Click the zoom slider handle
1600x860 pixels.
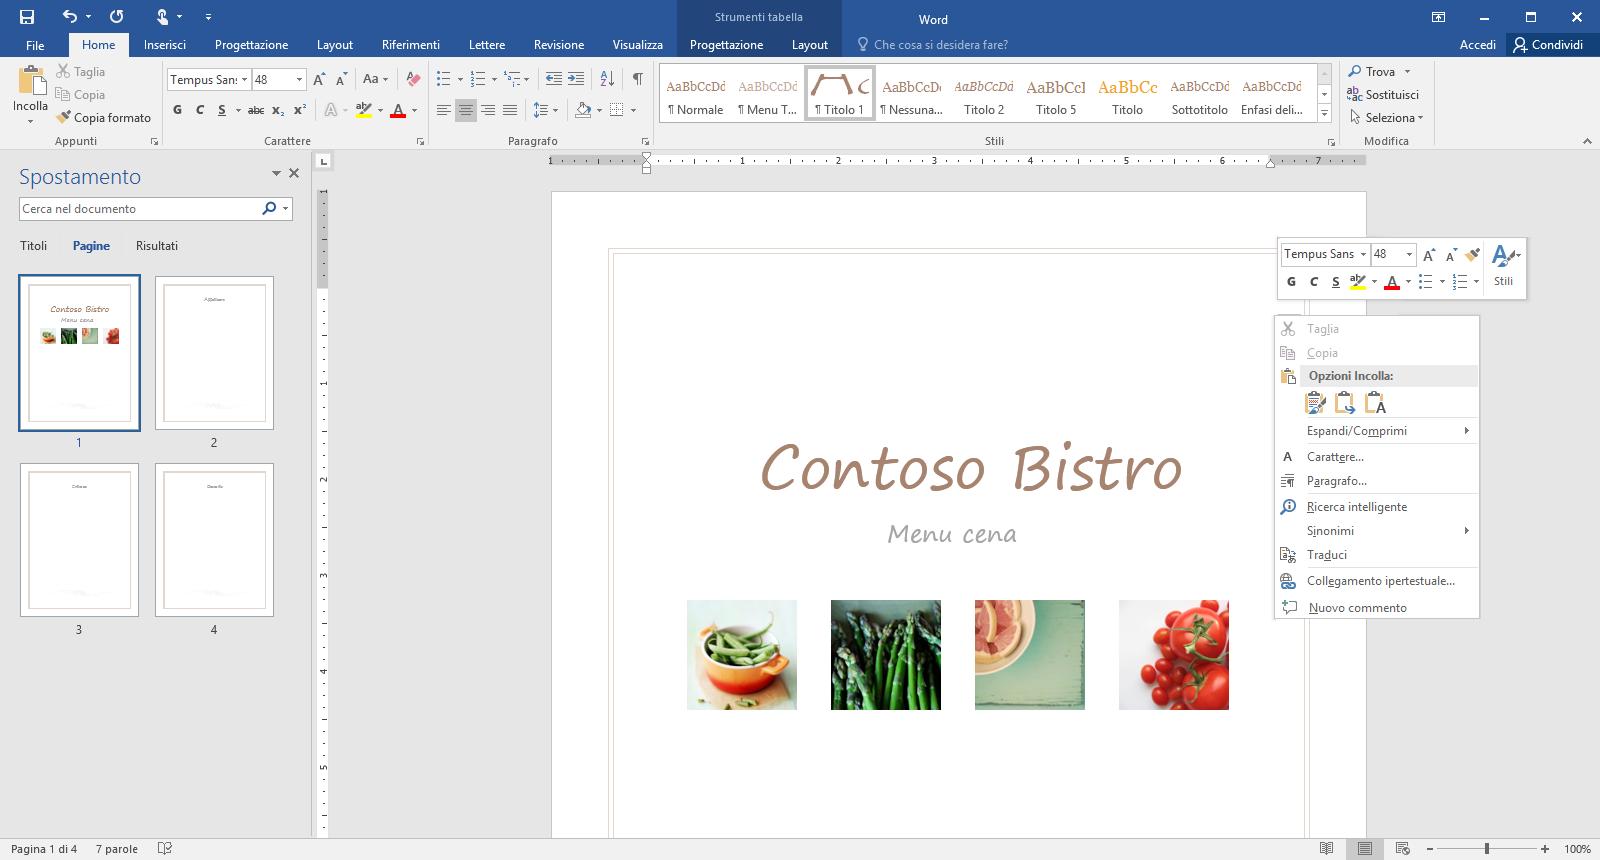coord(1487,849)
